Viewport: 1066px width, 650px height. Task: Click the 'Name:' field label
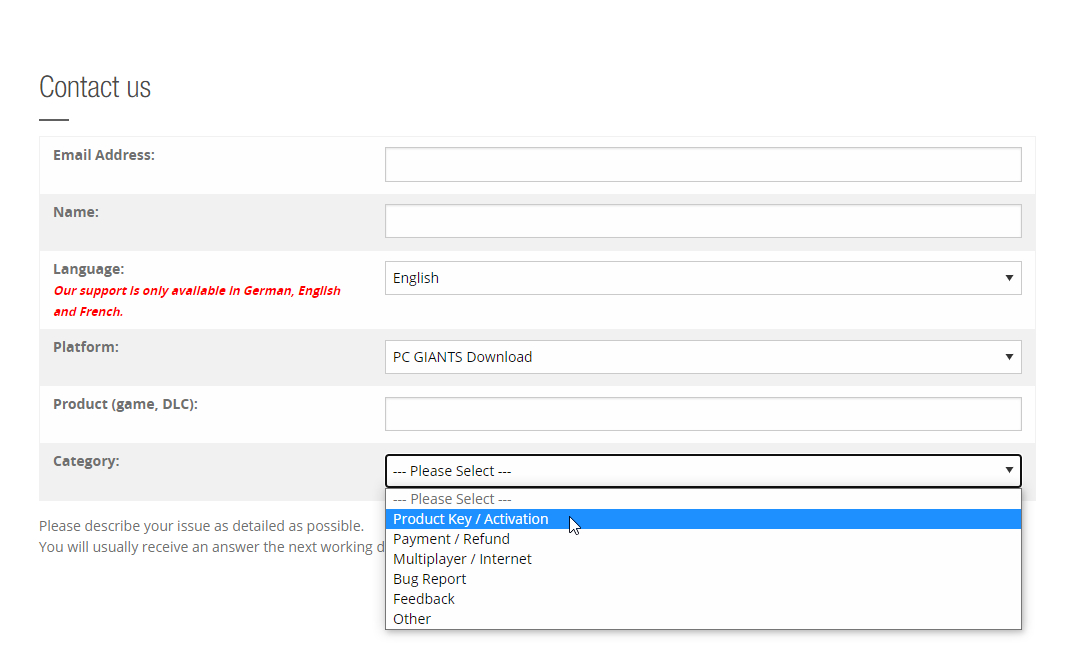click(76, 212)
